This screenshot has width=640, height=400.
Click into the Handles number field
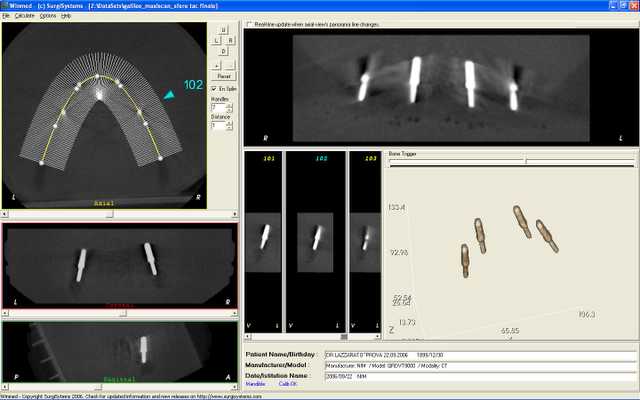(218, 108)
